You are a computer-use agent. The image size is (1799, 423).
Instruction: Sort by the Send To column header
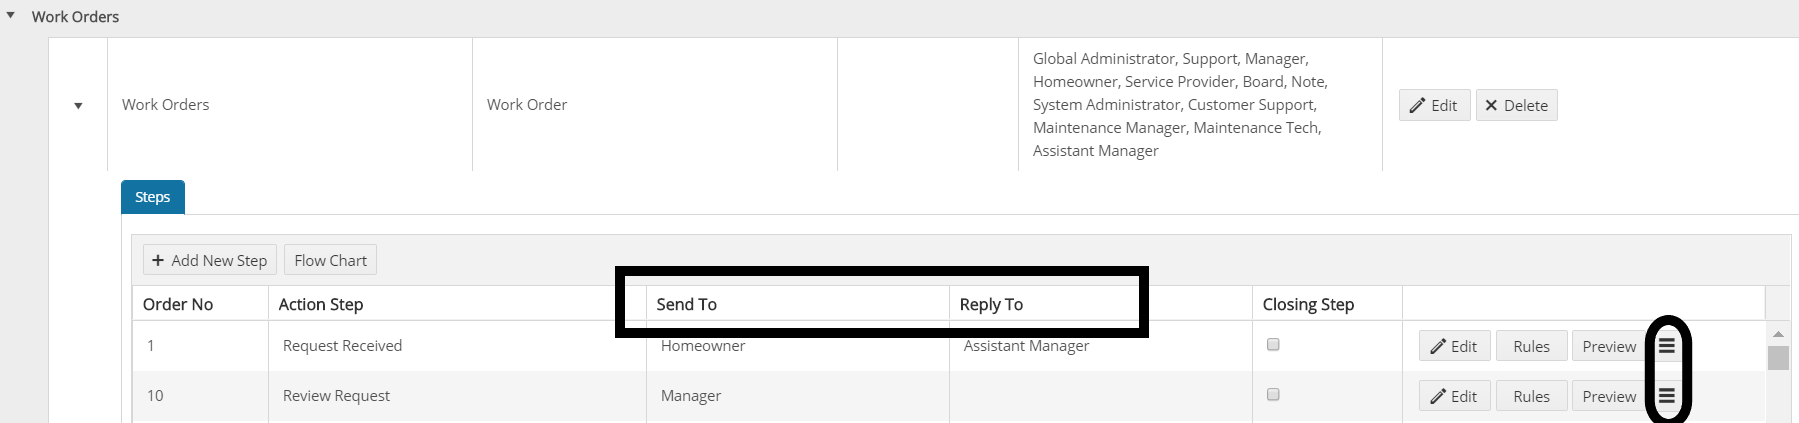click(x=686, y=304)
